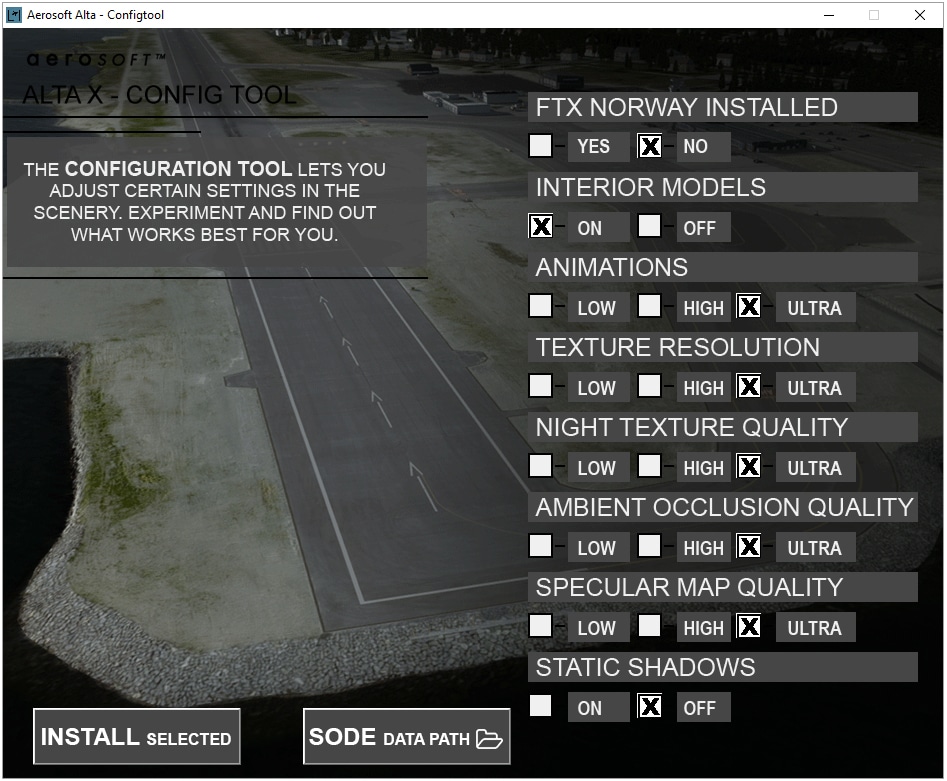Tick ULTRA checkbox under Specular Map Quality
This screenshot has width=947, height=781.
point(748,627)
